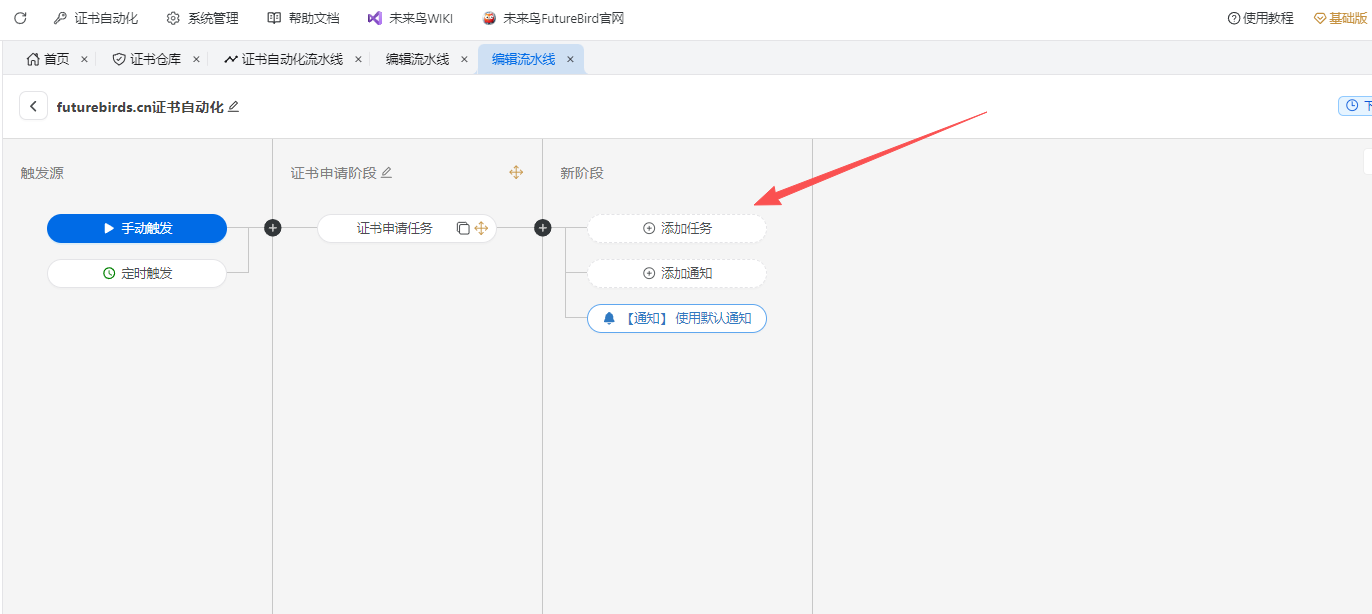Click the browser refresh icon

tap(20, 18)
